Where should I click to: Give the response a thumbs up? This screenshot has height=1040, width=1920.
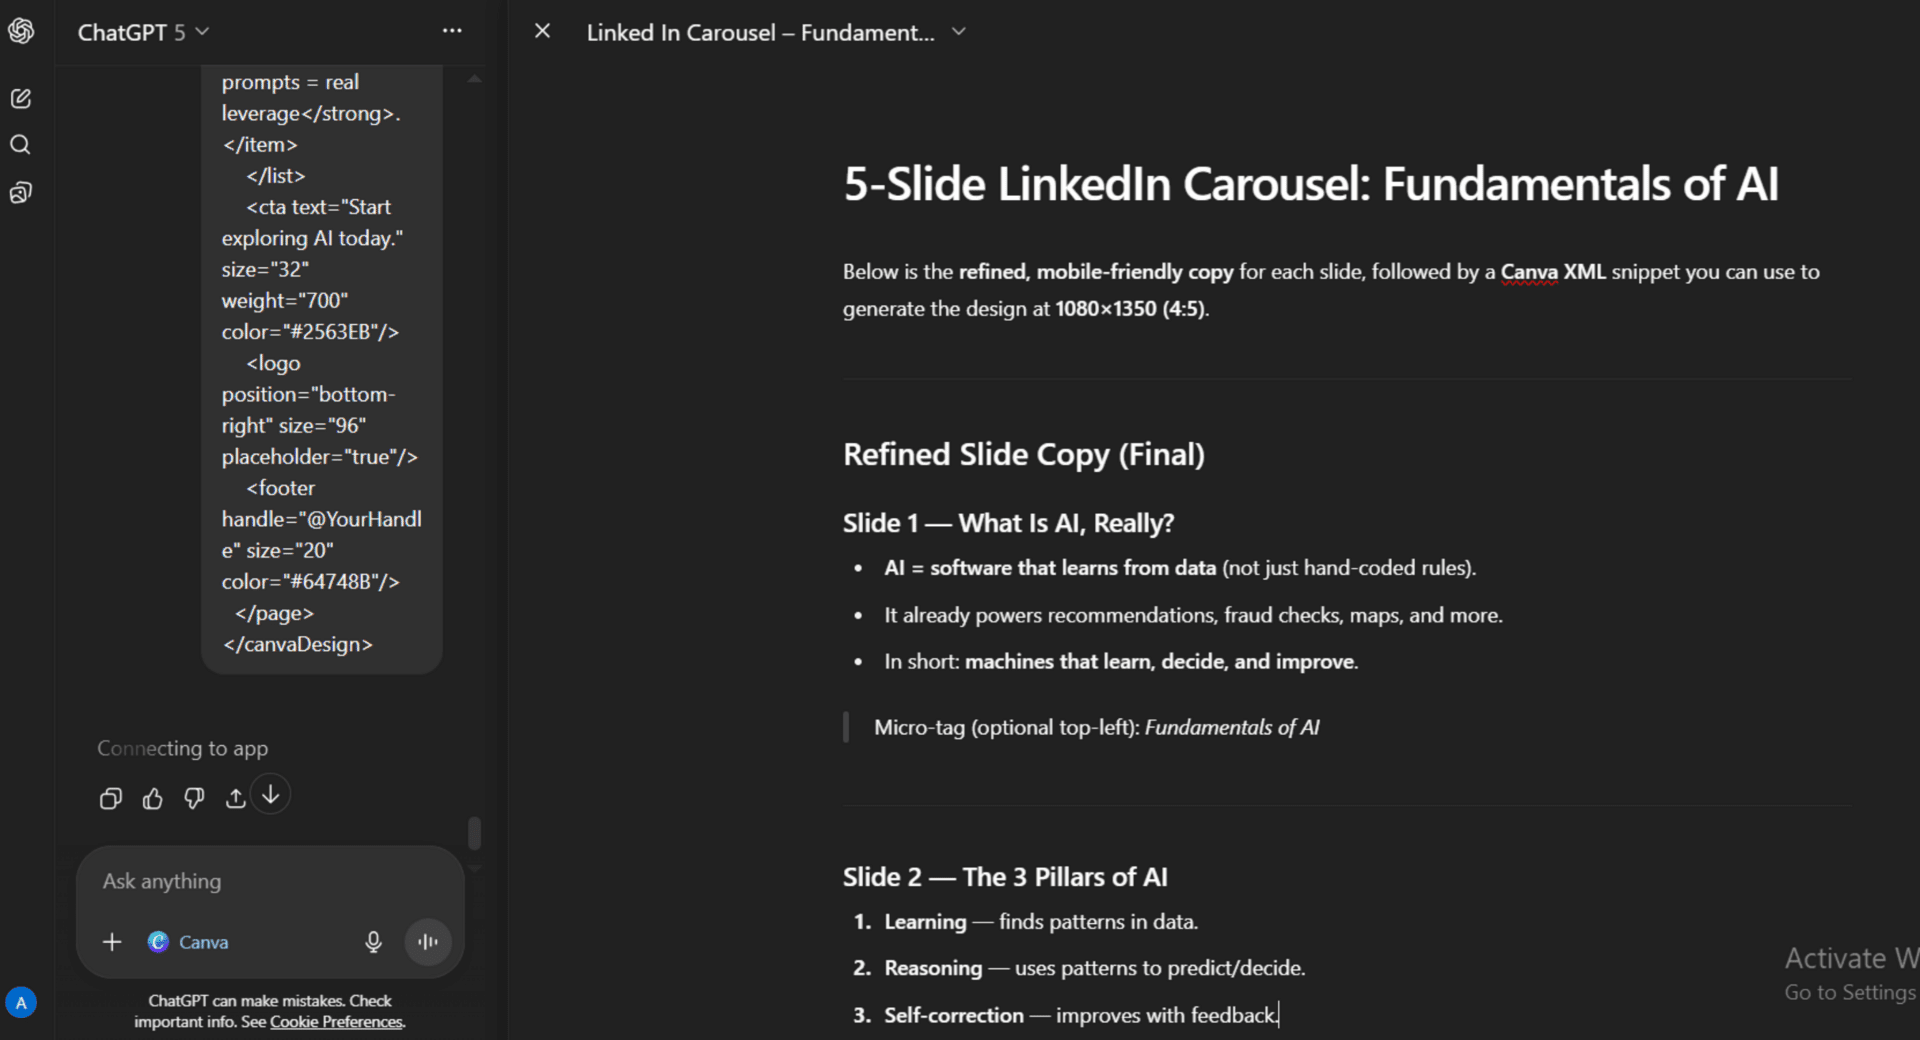(x=152, y=797)
